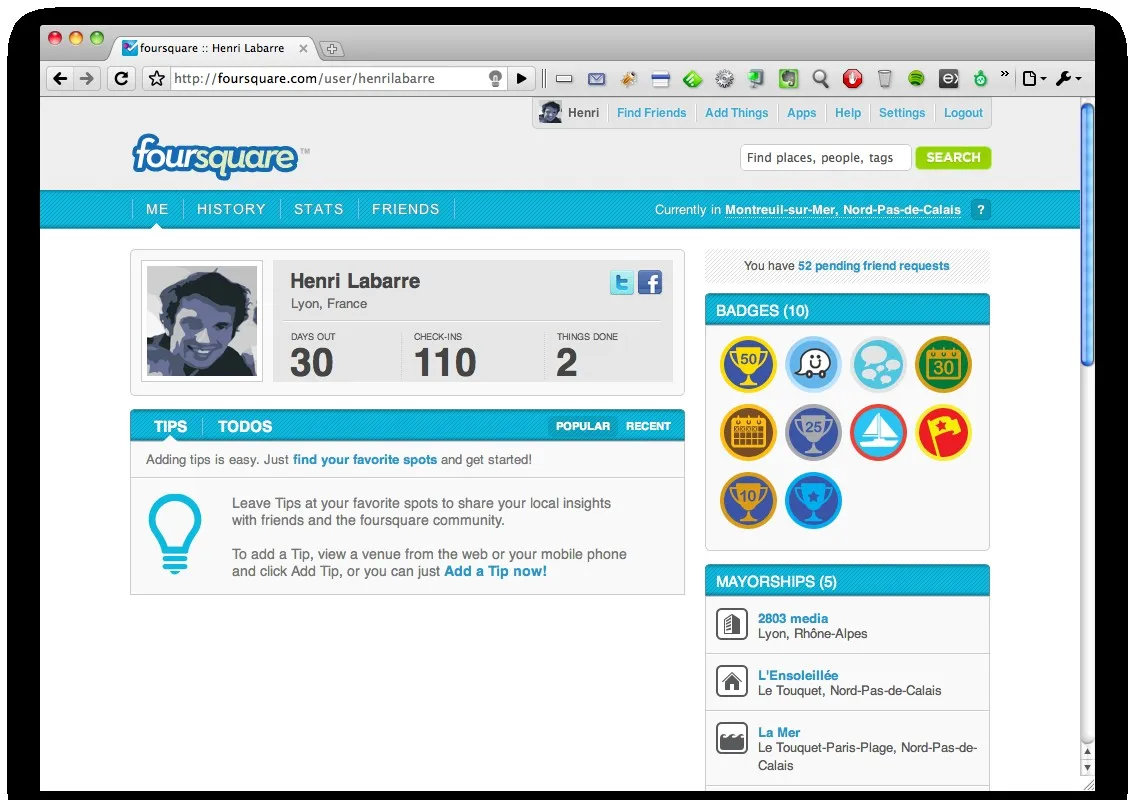Open Henri Labarre's profile photo
Screen dimensions: 1135x800
coord(202,321)
